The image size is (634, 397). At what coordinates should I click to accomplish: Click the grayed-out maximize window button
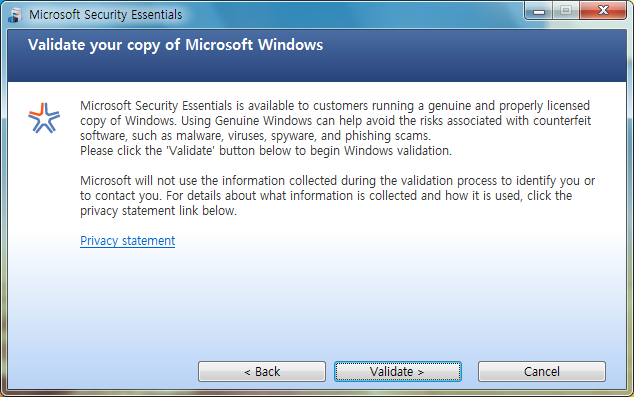pos(566,11)
